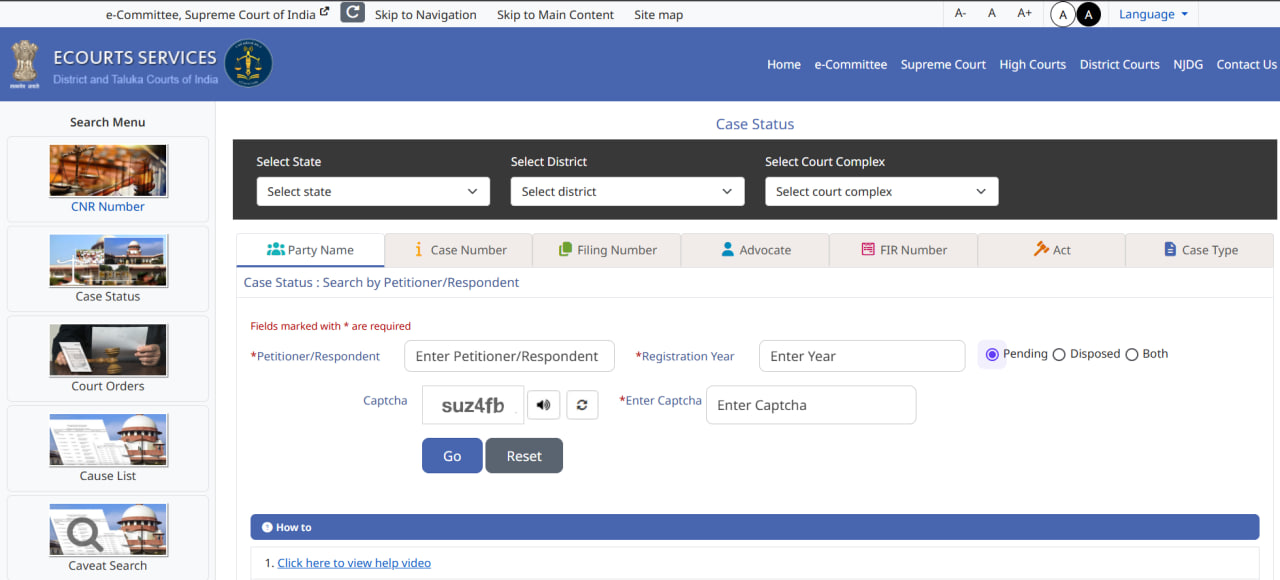
Task: Click inside the Enter Captcha field
Action: pyautogui.click(x=810, y=404)
